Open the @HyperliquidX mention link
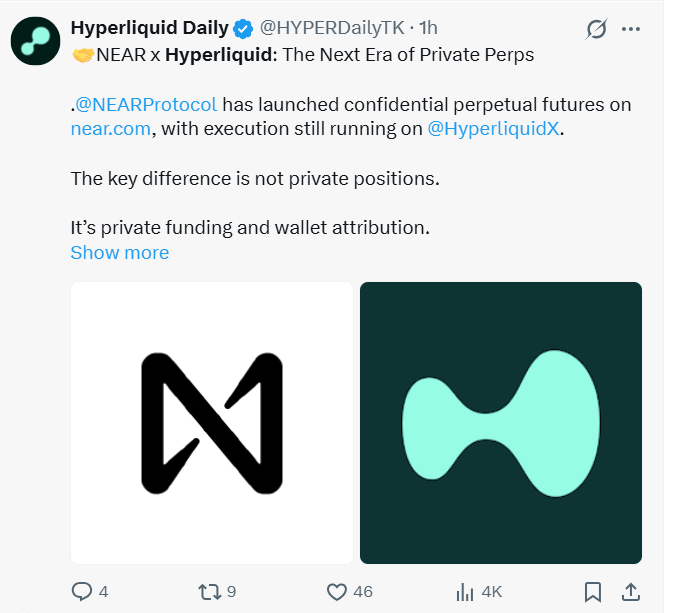Image resolution: width=679 pixels, height=613 pixels. tap(493, 129)
